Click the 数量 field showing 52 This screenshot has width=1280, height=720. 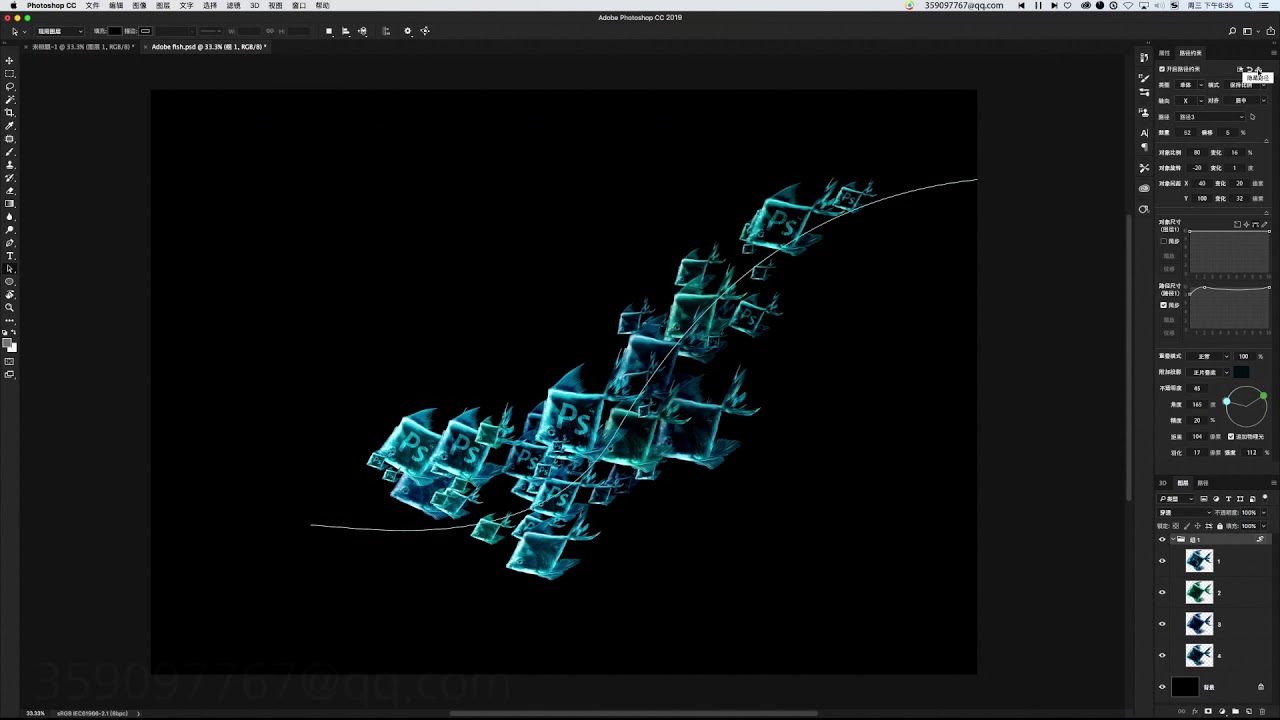[x=1187, y=133]
